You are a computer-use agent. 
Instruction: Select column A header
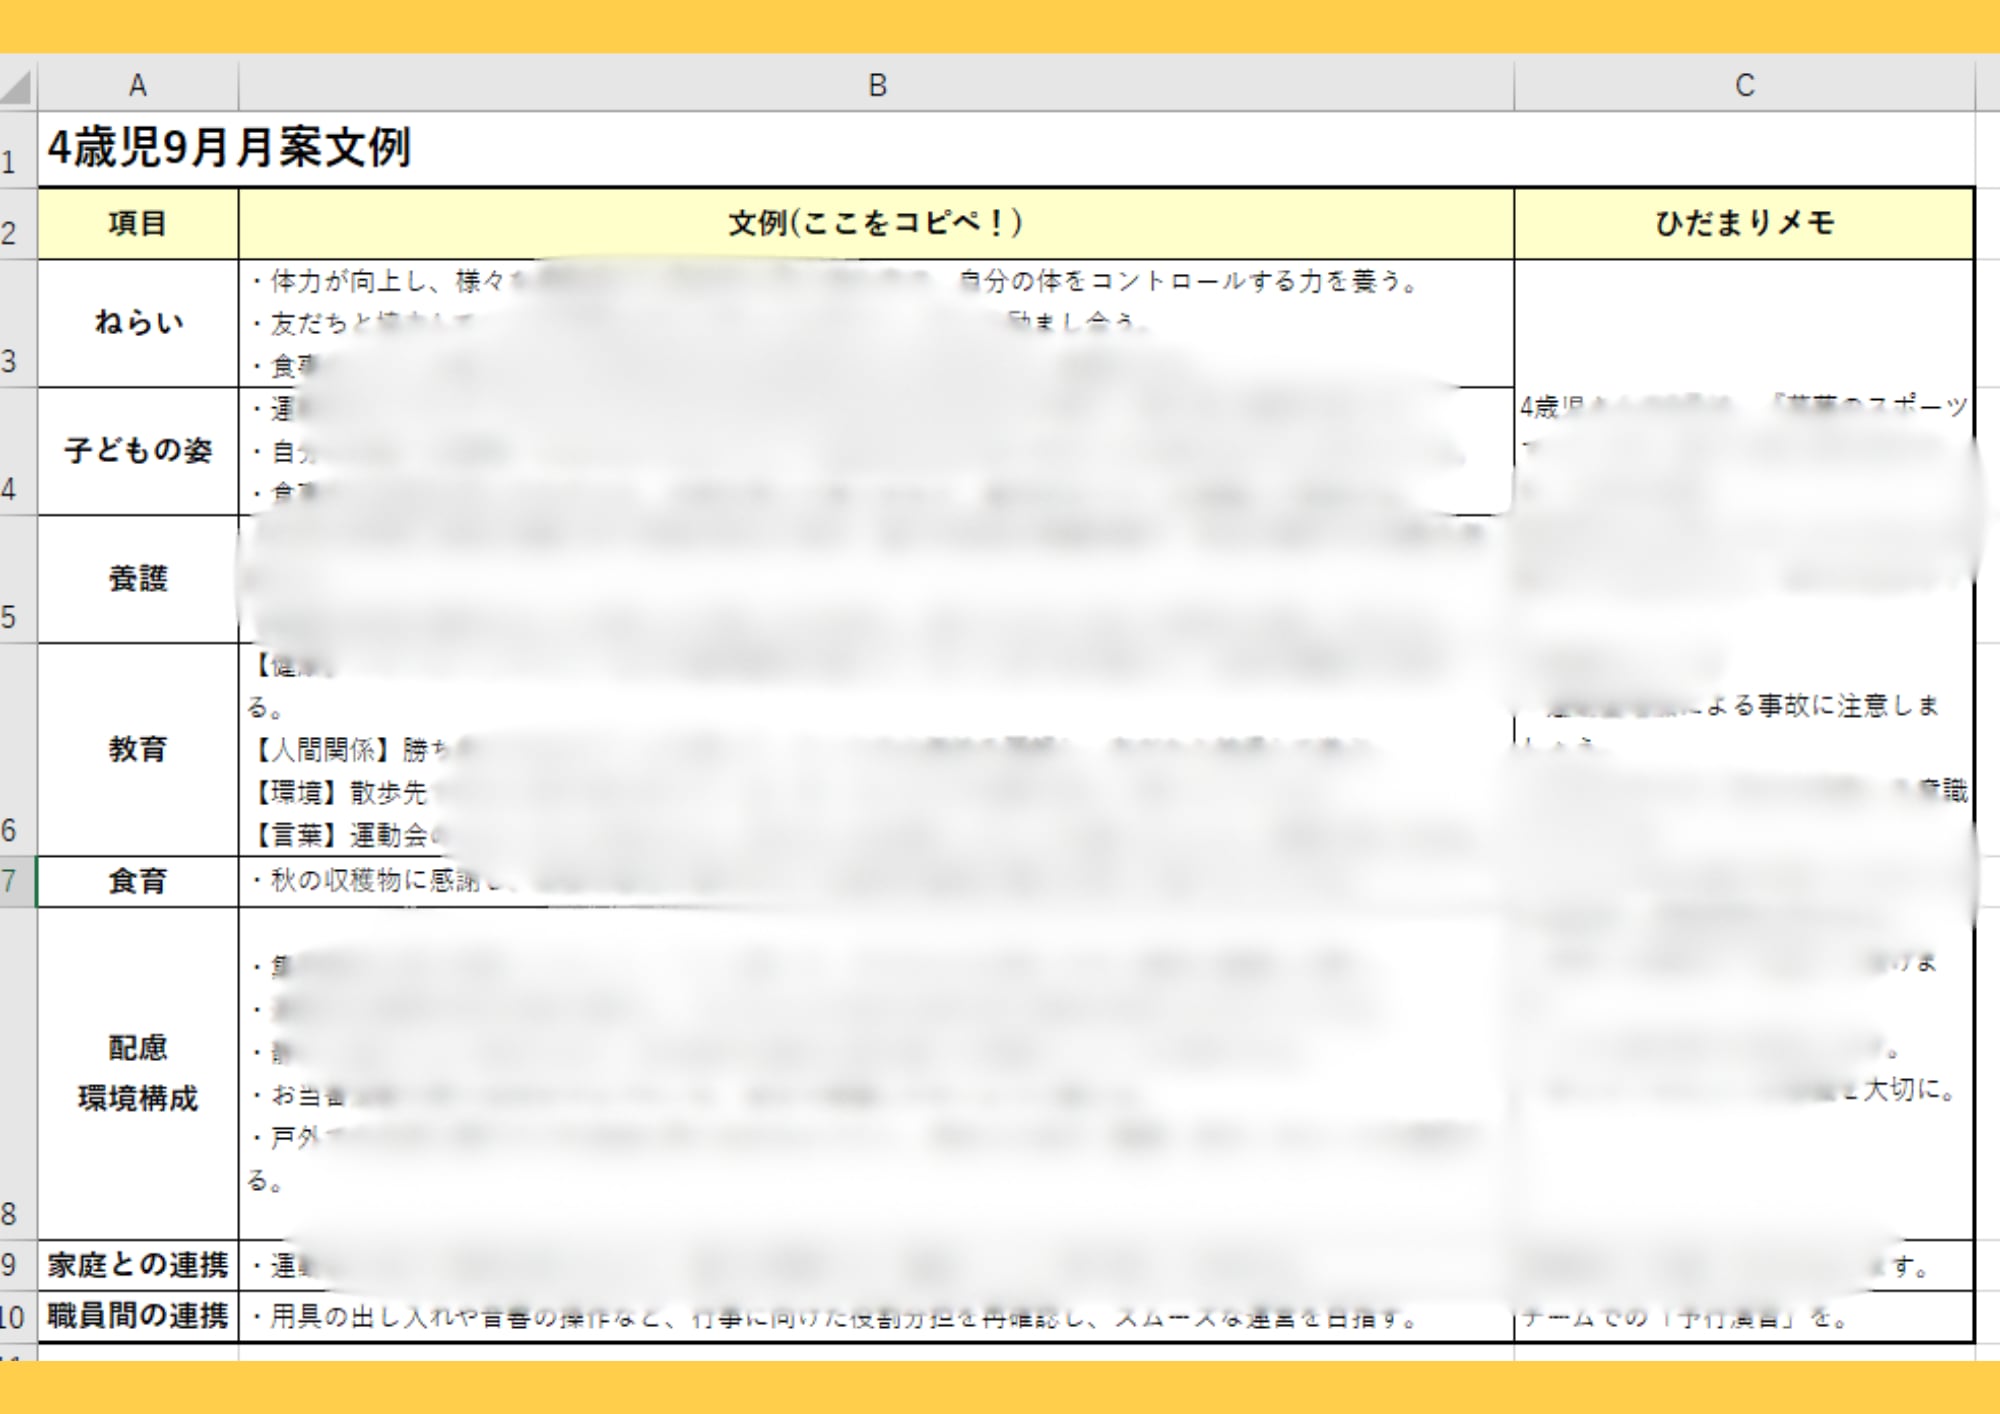tap(138, 86)
